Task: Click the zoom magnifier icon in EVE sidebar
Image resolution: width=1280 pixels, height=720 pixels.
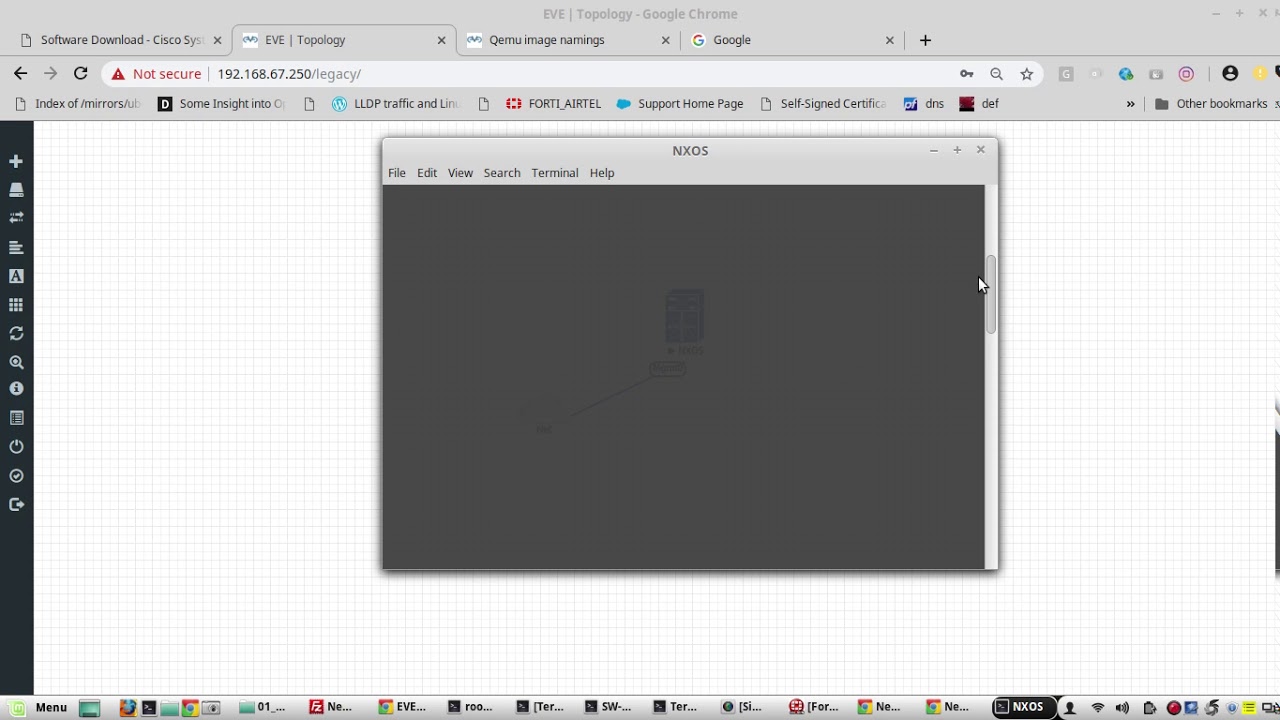Action: [x=16, y=362]
